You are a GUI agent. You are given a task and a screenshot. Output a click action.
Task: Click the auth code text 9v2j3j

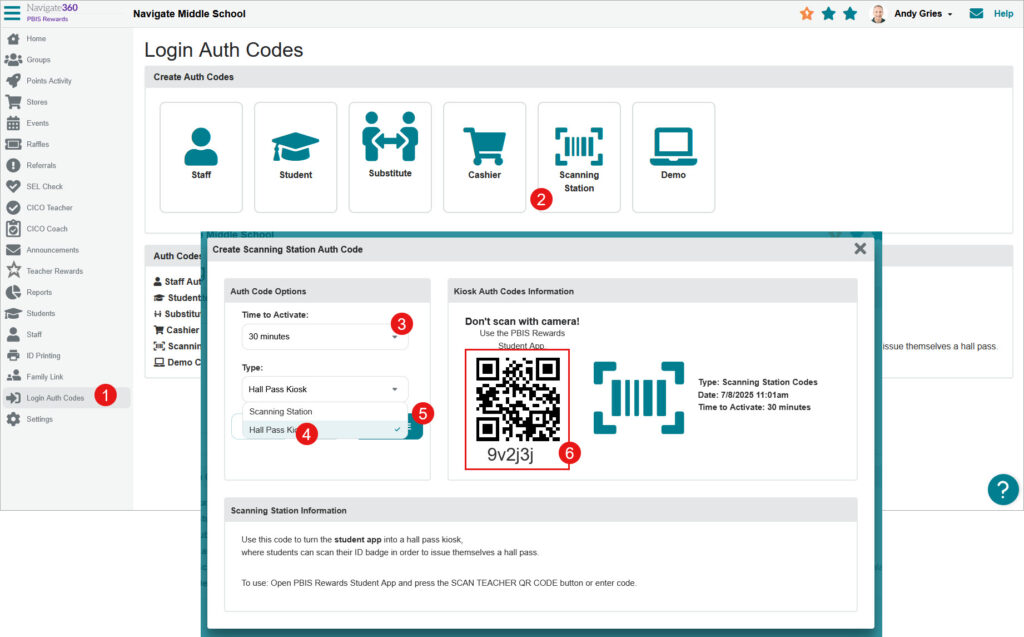(510, 455)
